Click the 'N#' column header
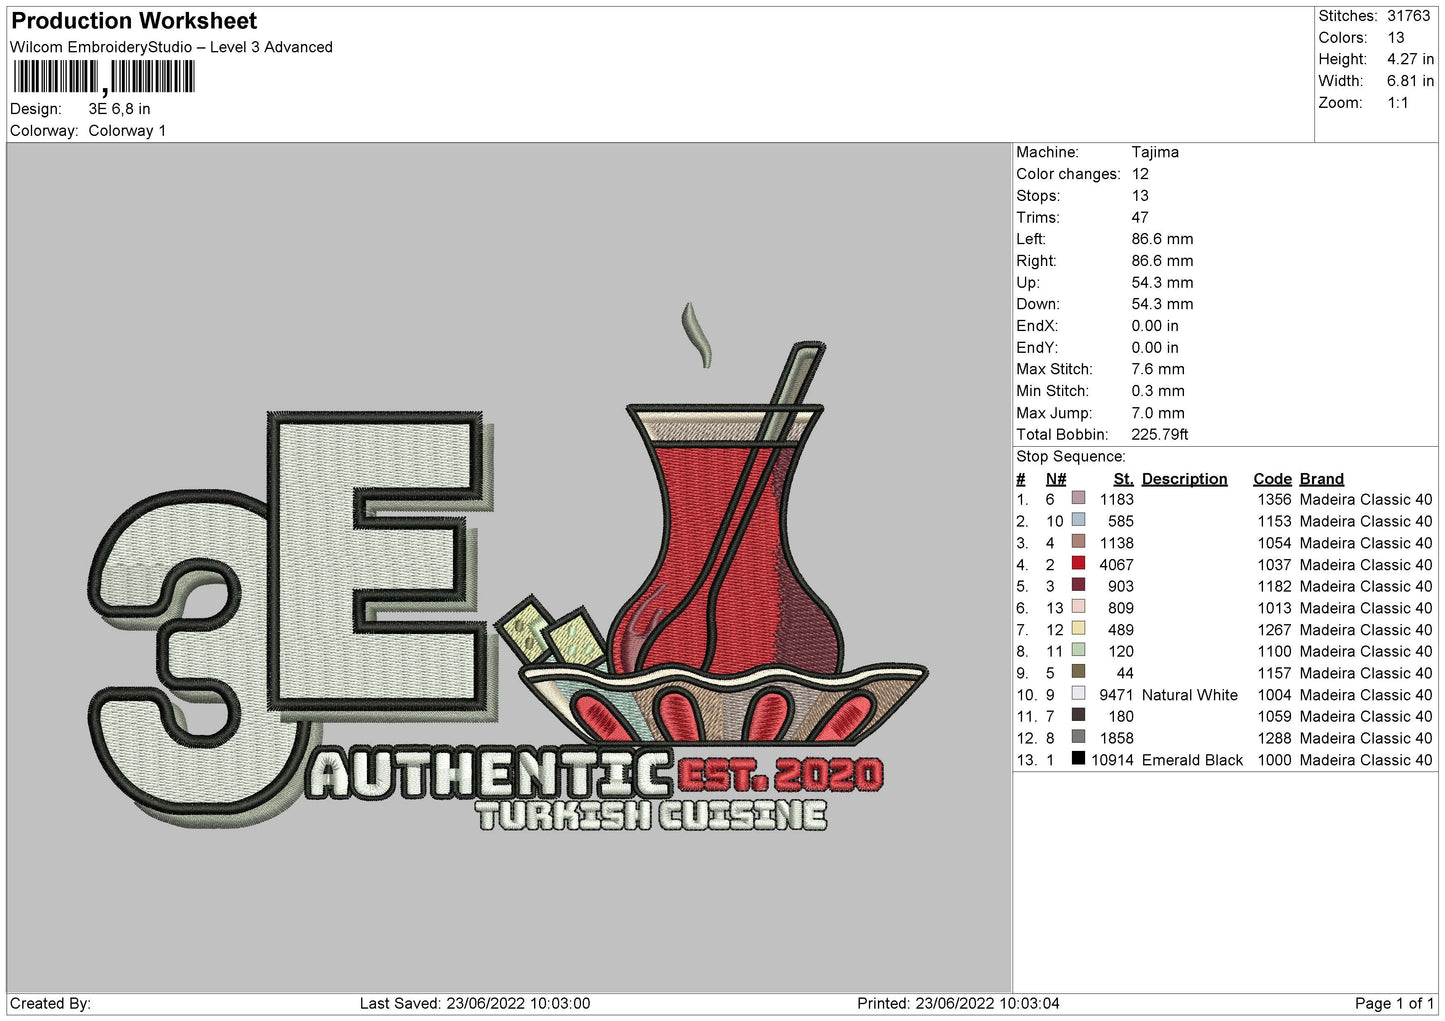 (1056, 479)
